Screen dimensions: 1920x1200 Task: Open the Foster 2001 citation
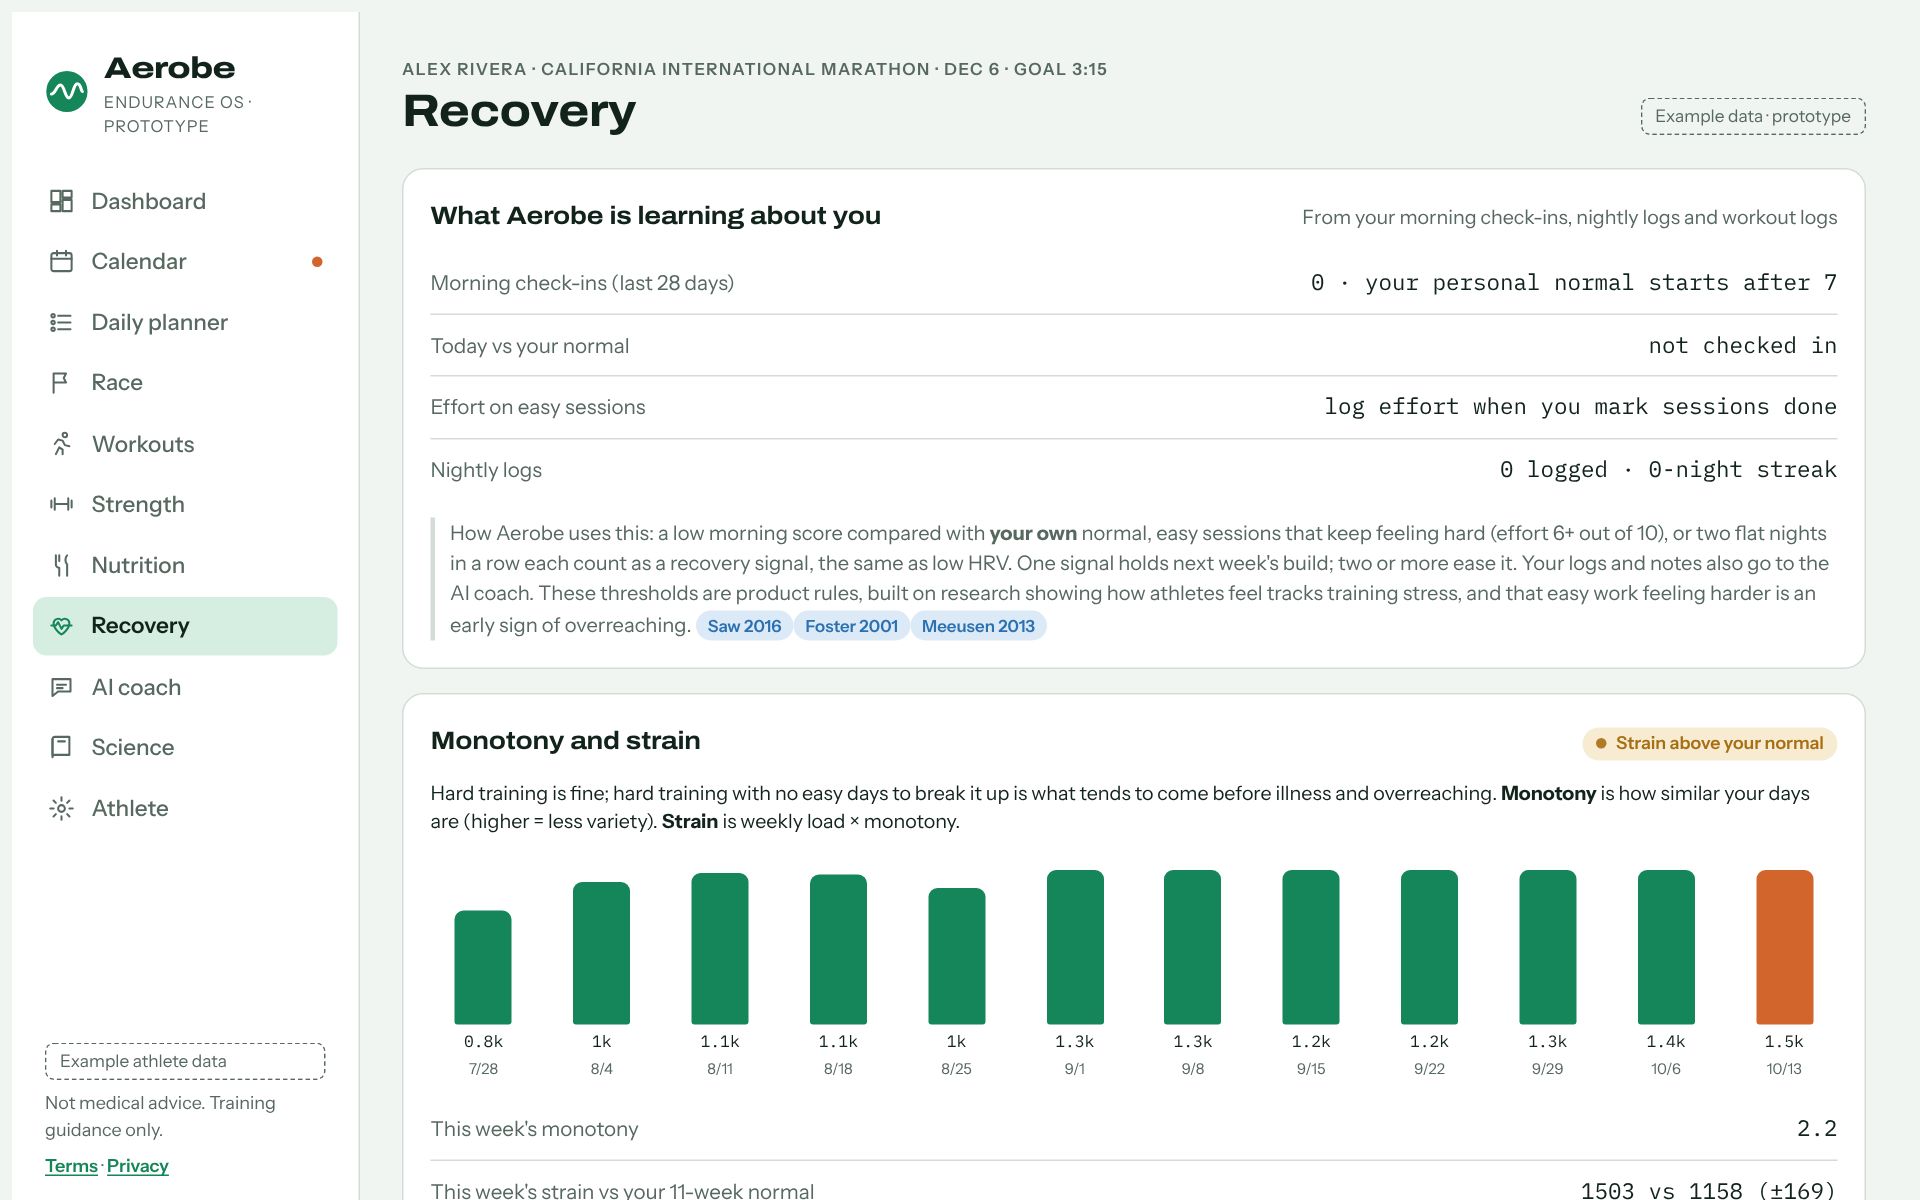pos(851,626)
